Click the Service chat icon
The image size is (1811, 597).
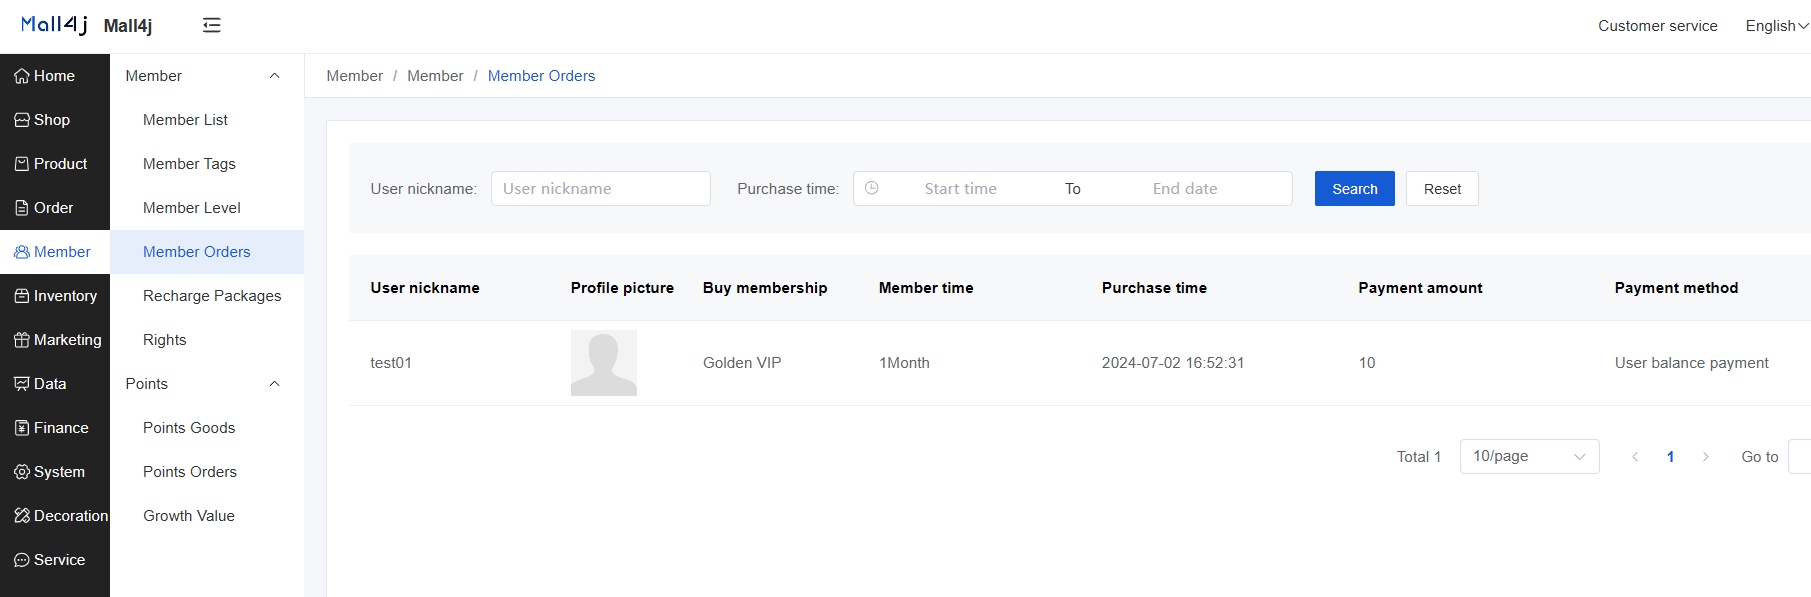[22, 560]
